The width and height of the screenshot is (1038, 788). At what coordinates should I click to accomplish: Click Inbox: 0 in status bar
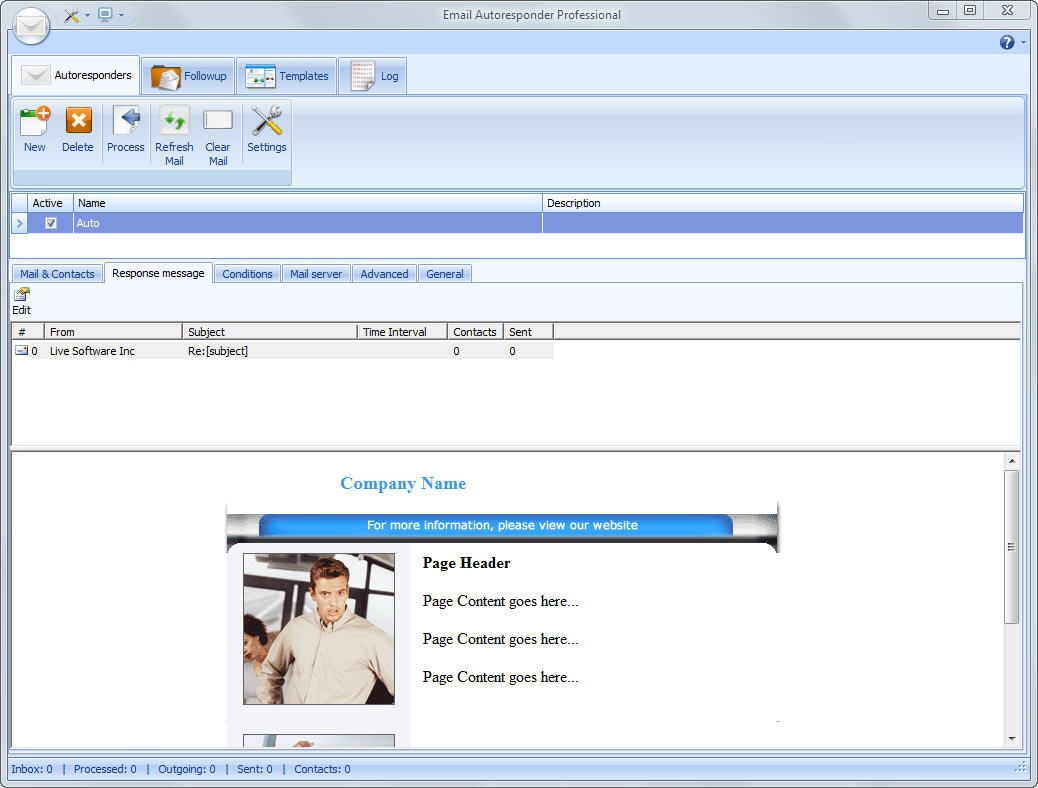coord(32,769)
